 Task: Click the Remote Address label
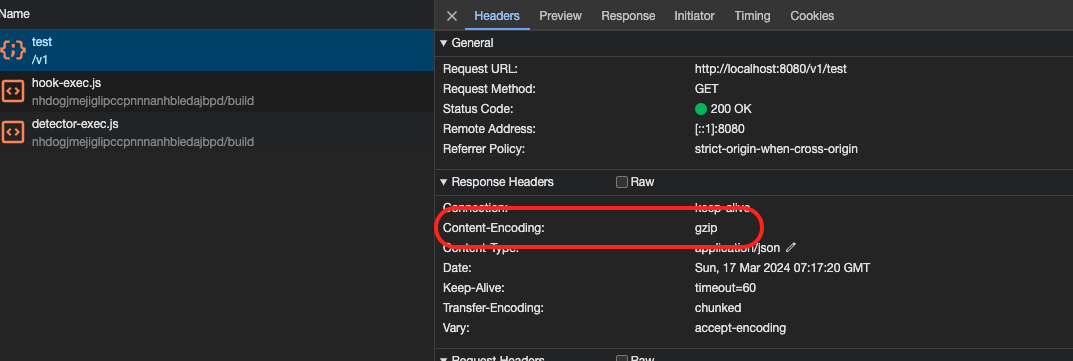[x=489, y=129]
